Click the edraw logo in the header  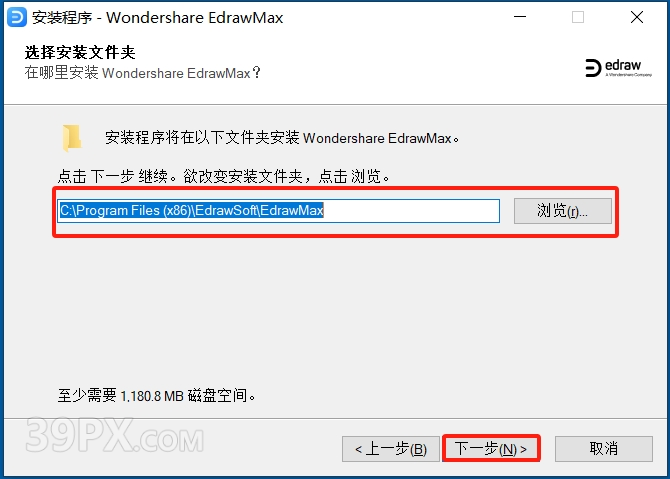tap(618, 68)
